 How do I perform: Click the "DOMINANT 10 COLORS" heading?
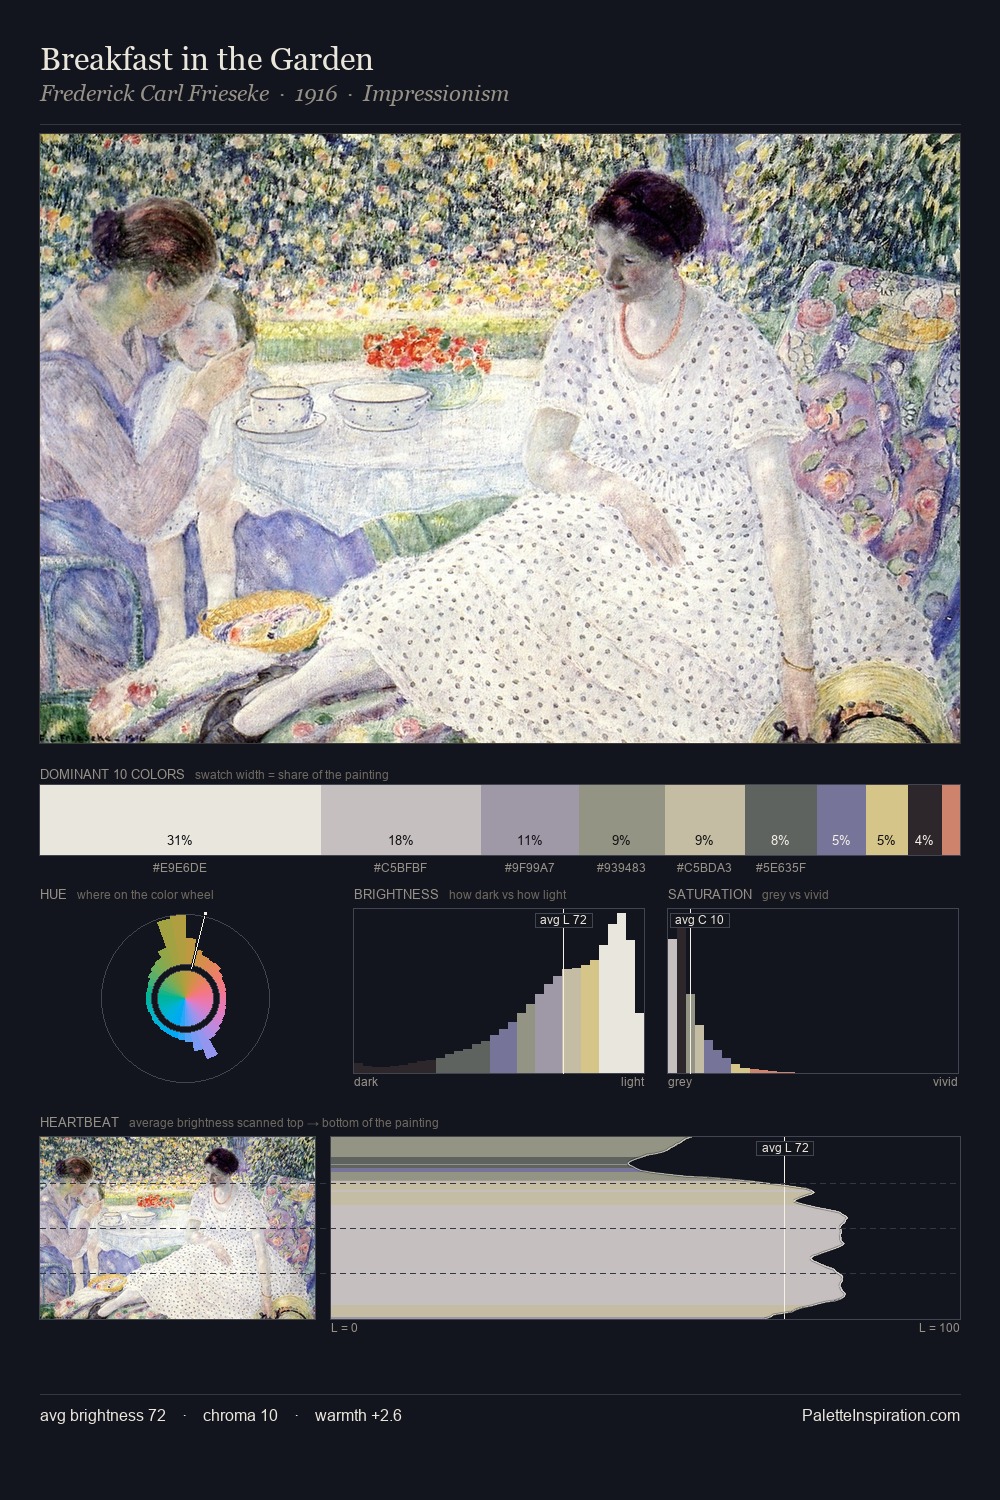112,774
